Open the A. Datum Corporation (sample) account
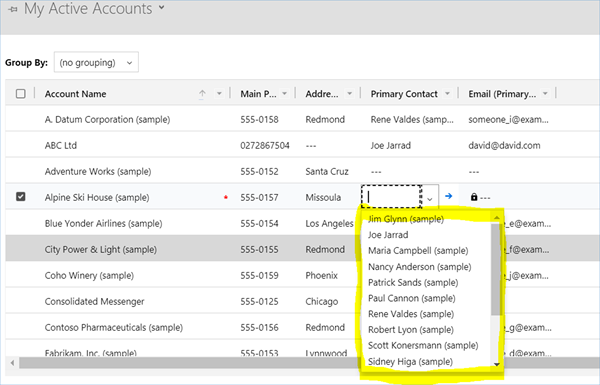 coord(107,119)
